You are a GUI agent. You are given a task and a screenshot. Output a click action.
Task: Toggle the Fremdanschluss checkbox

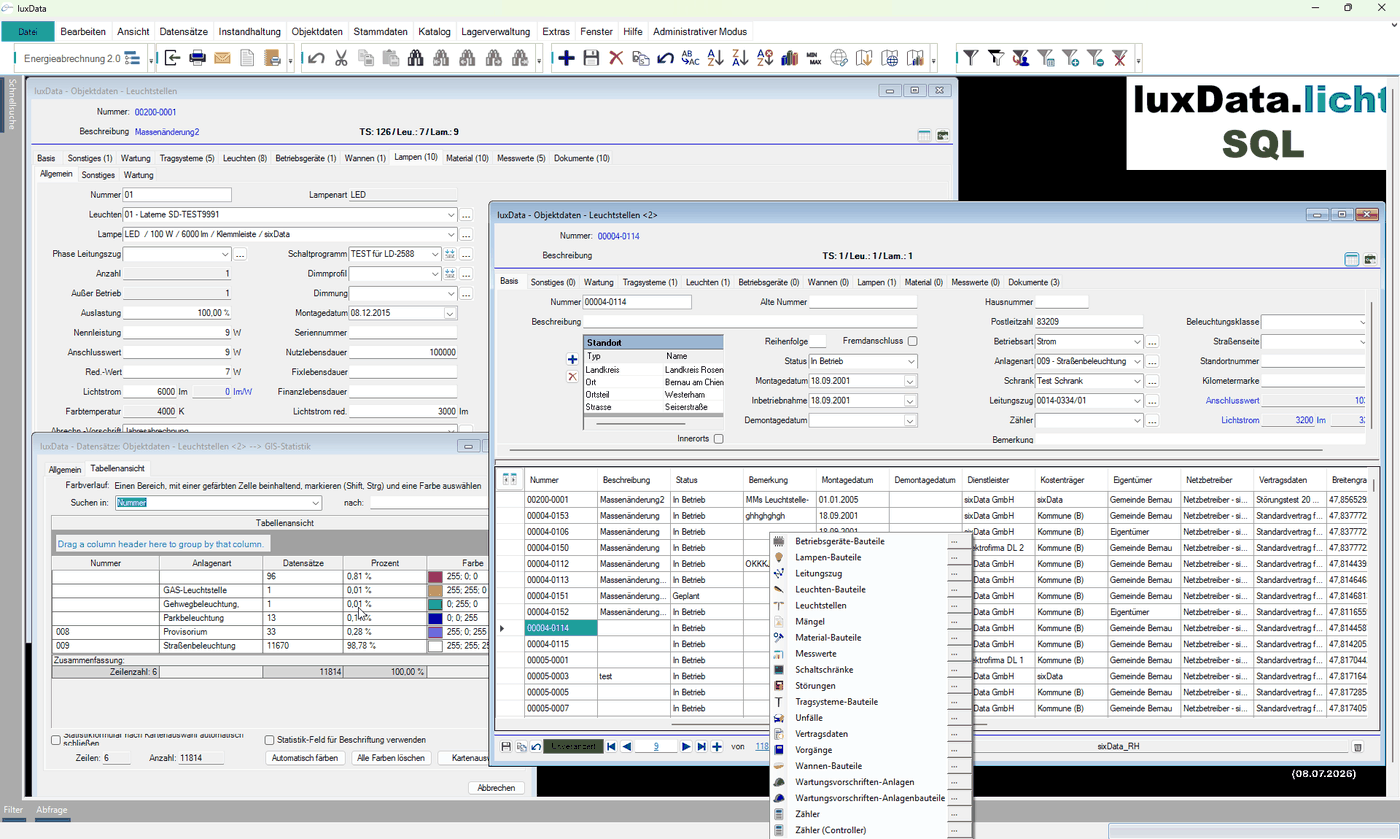pos(912,341)
